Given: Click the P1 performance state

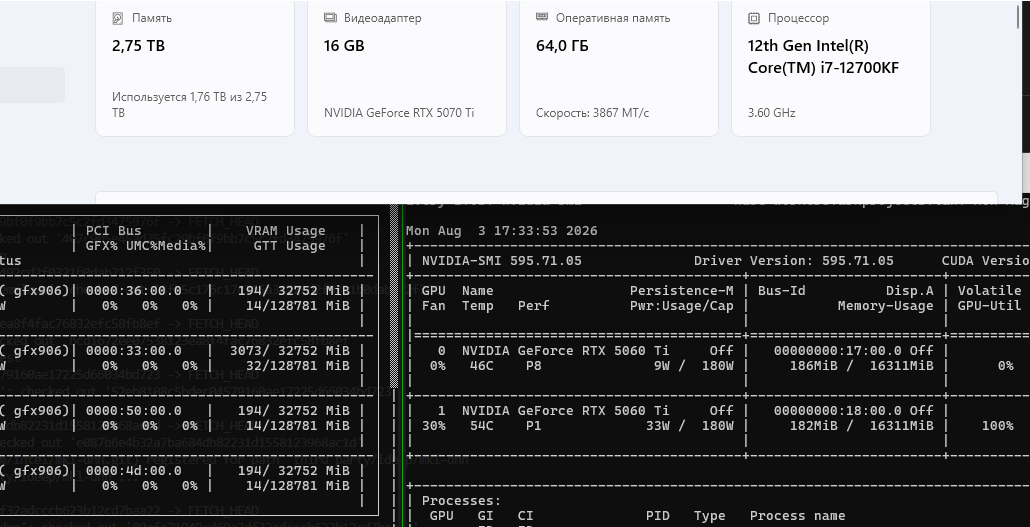Looking at the screenshot, I should [x=533, y=426].
